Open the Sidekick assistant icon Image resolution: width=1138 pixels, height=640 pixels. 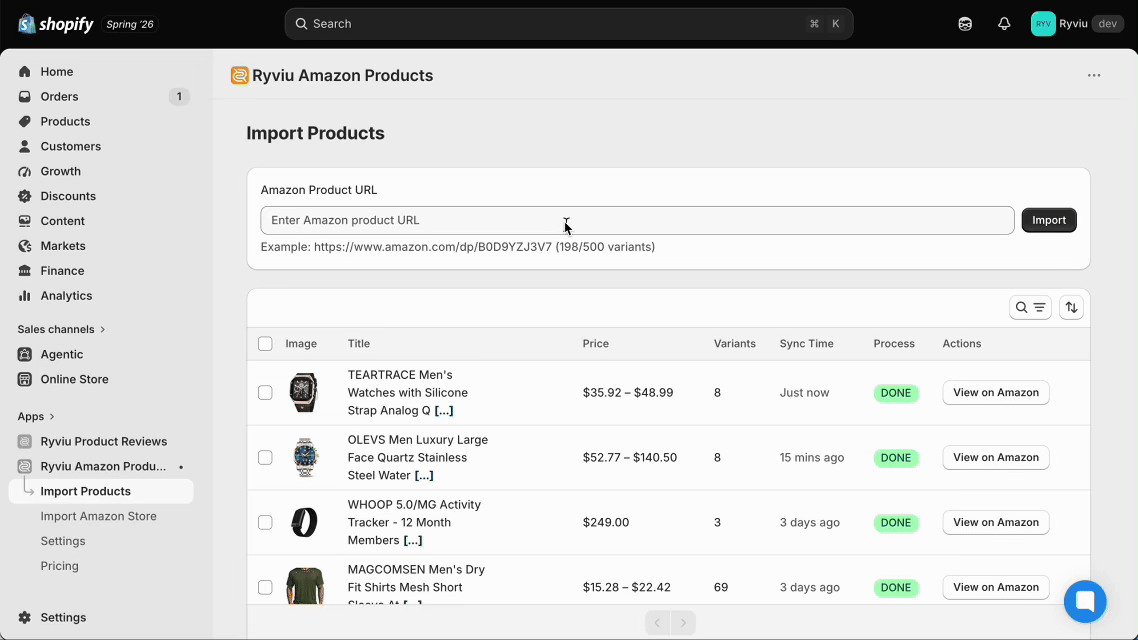(965, 24)
